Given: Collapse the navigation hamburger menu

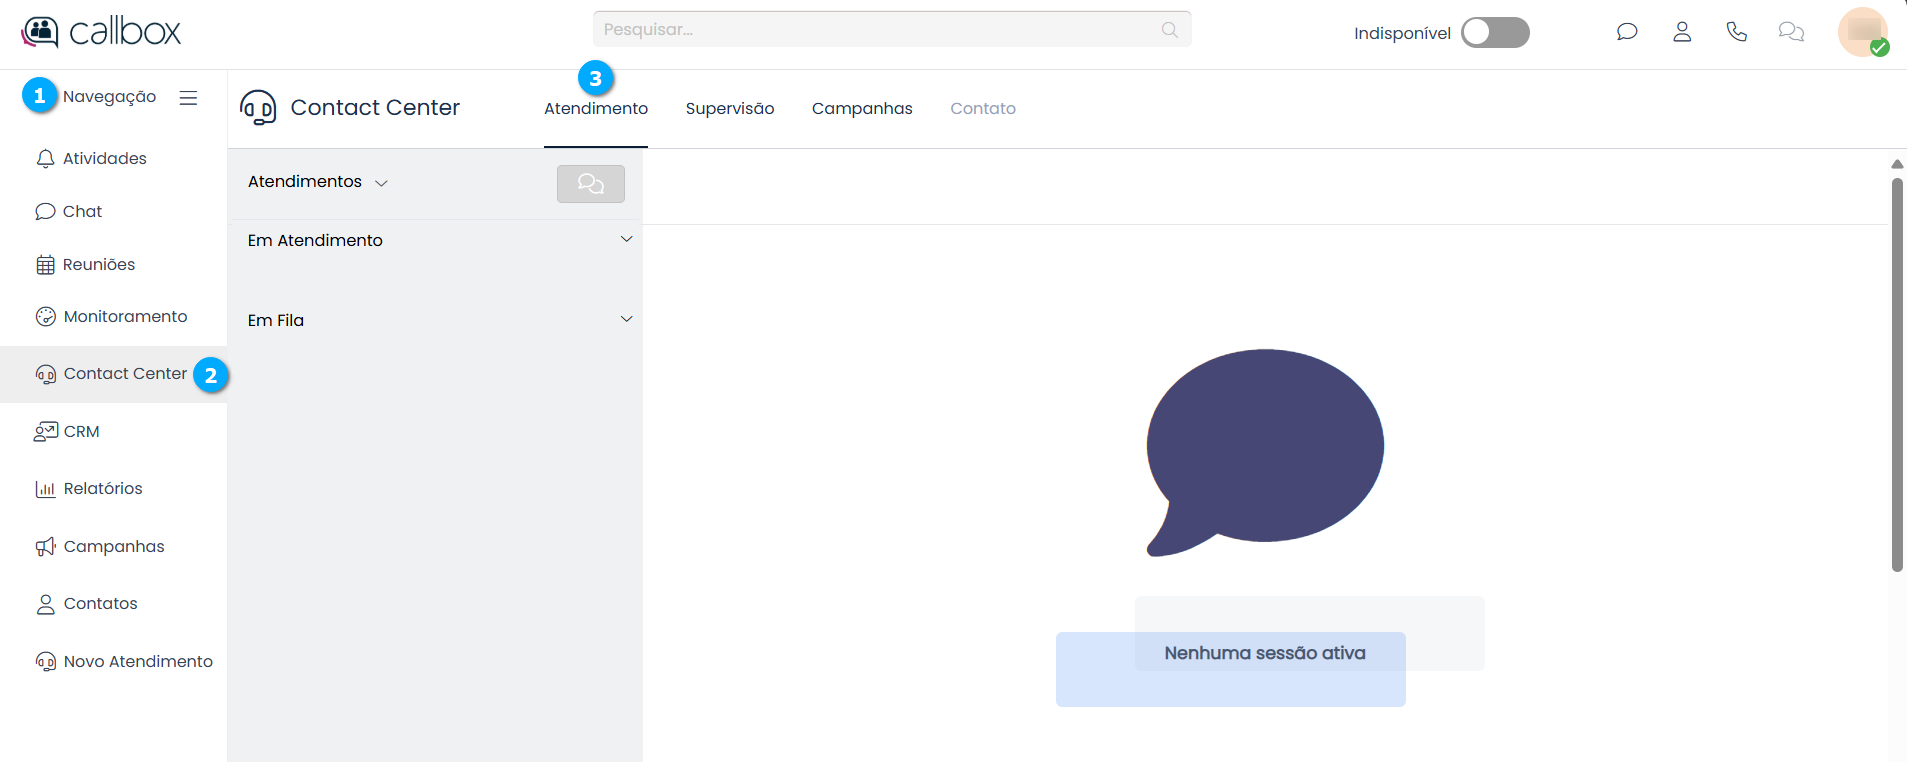Looking at the screenshot, I should point(188,97).
